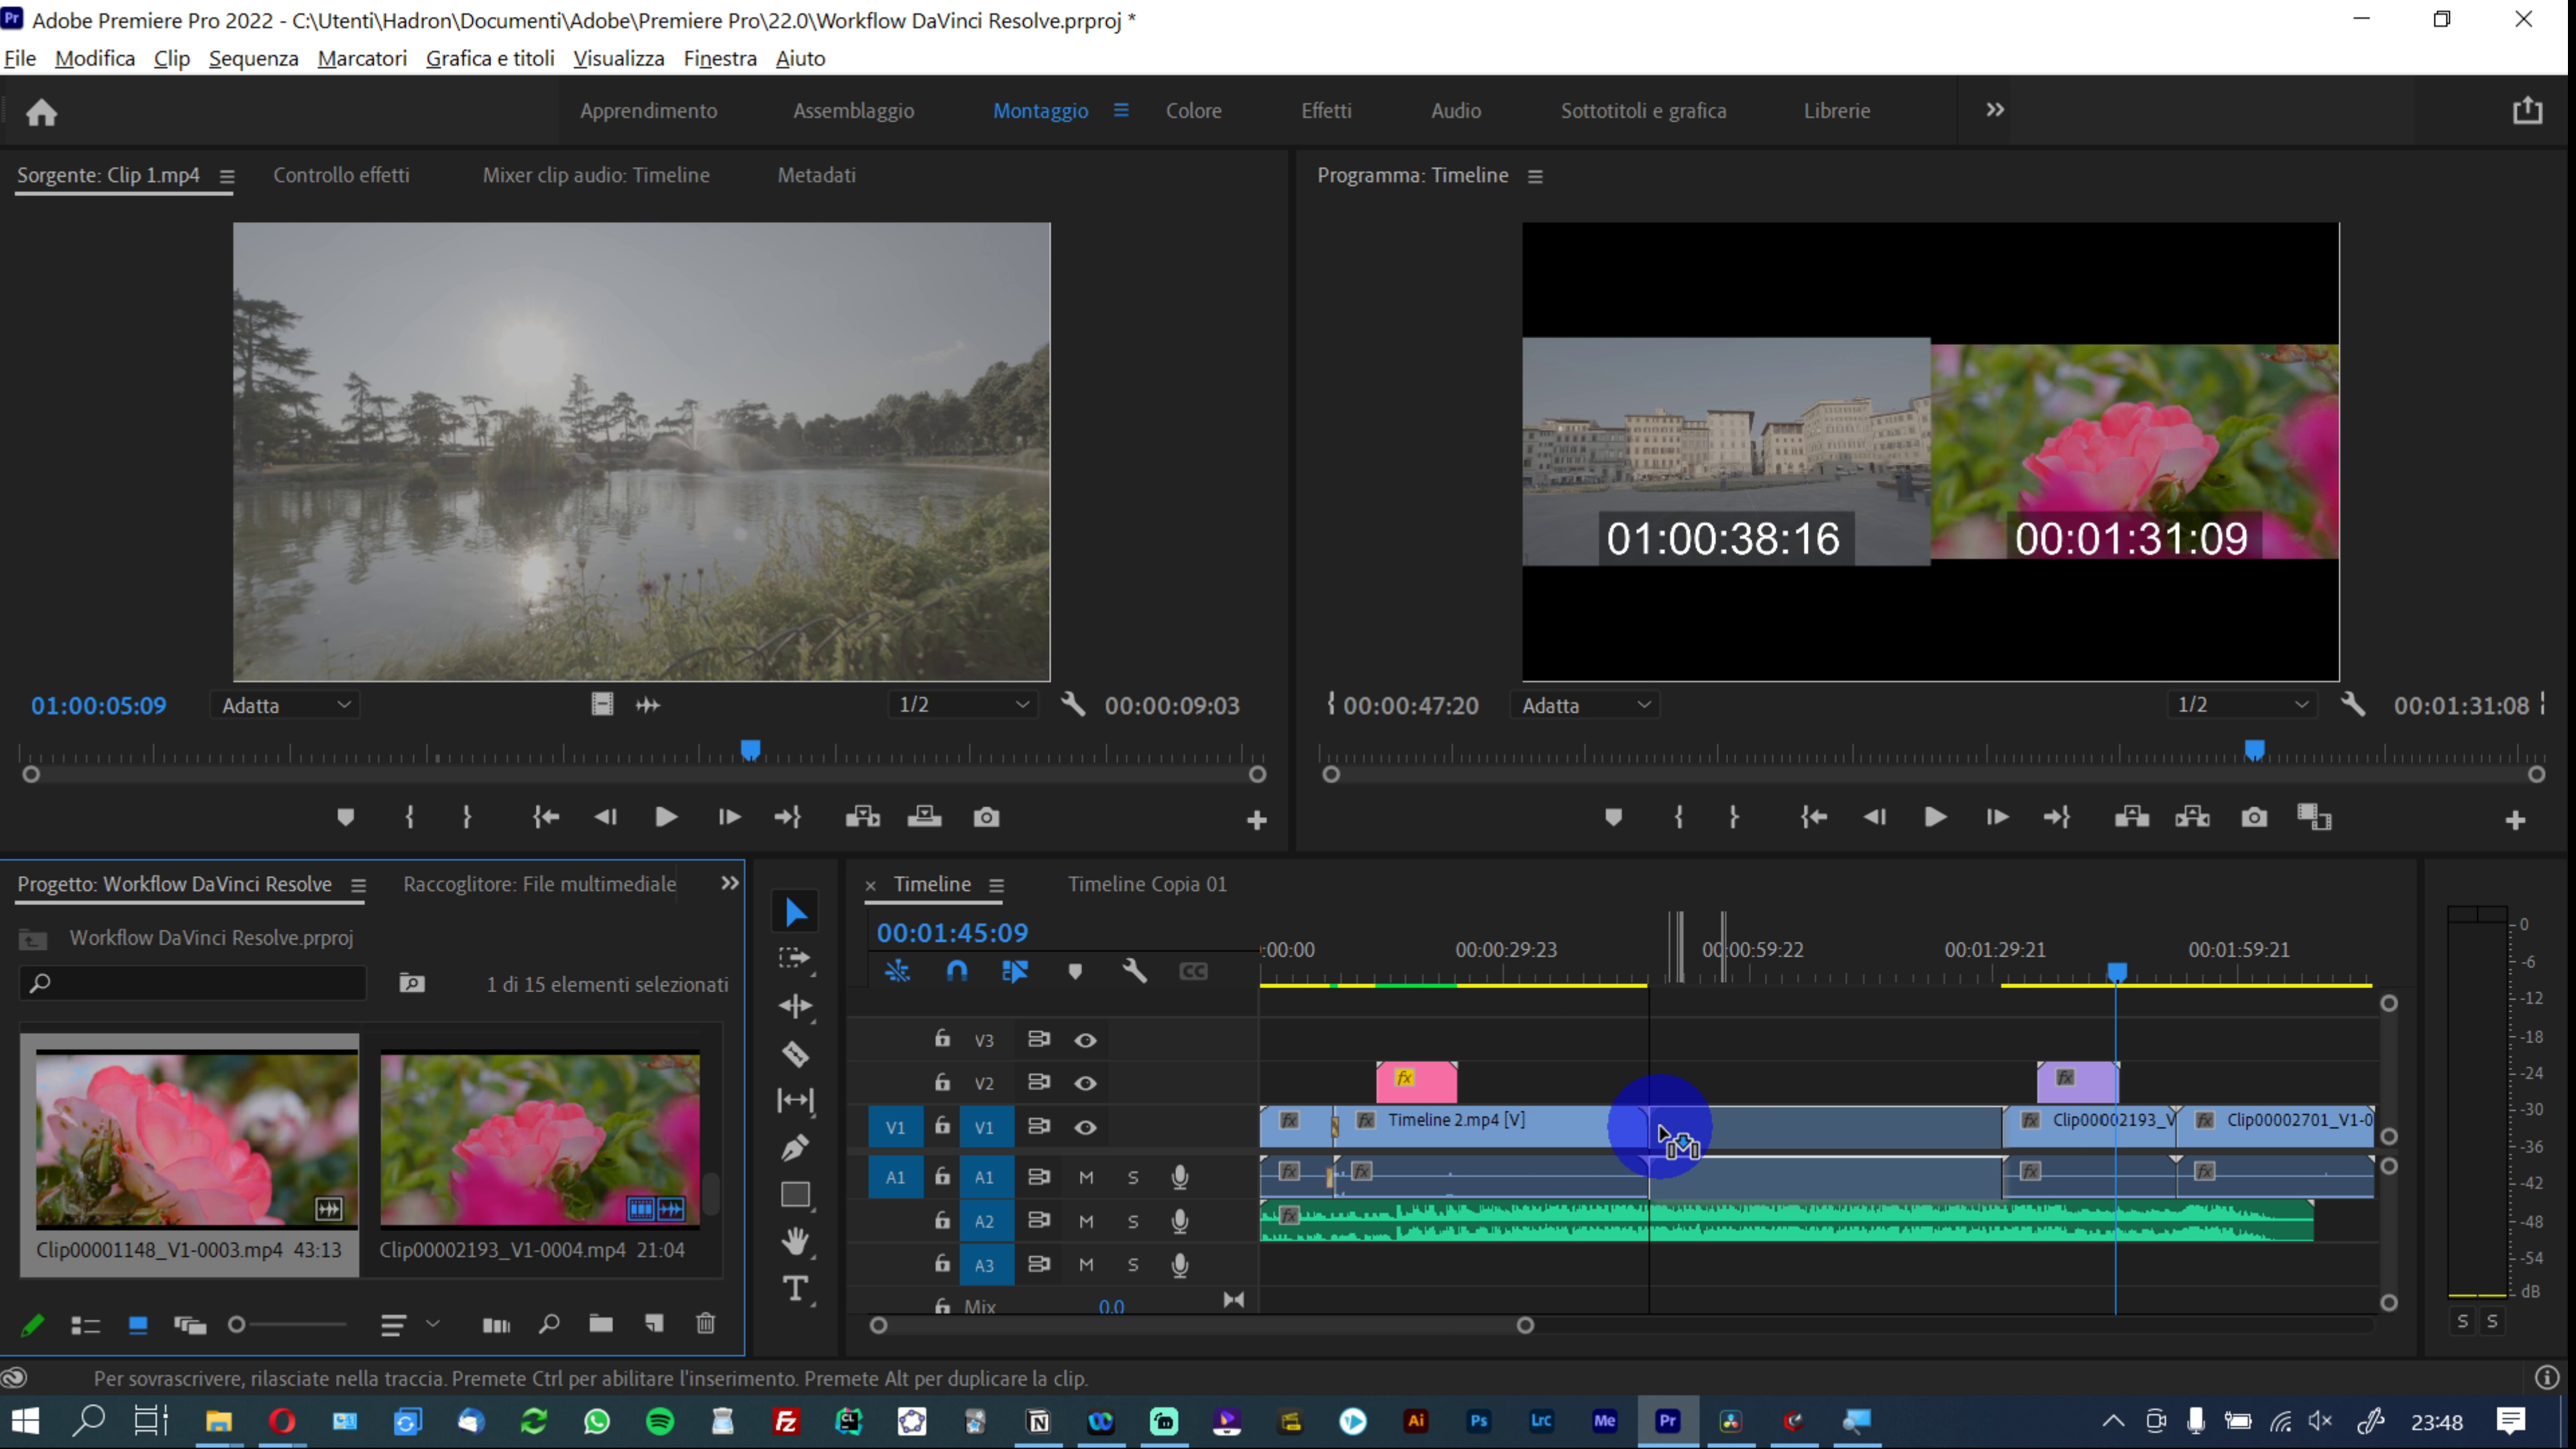Screen dimensions: 2576x1449
Task: Select the Rectangle tool
Action: [796, 1195]
